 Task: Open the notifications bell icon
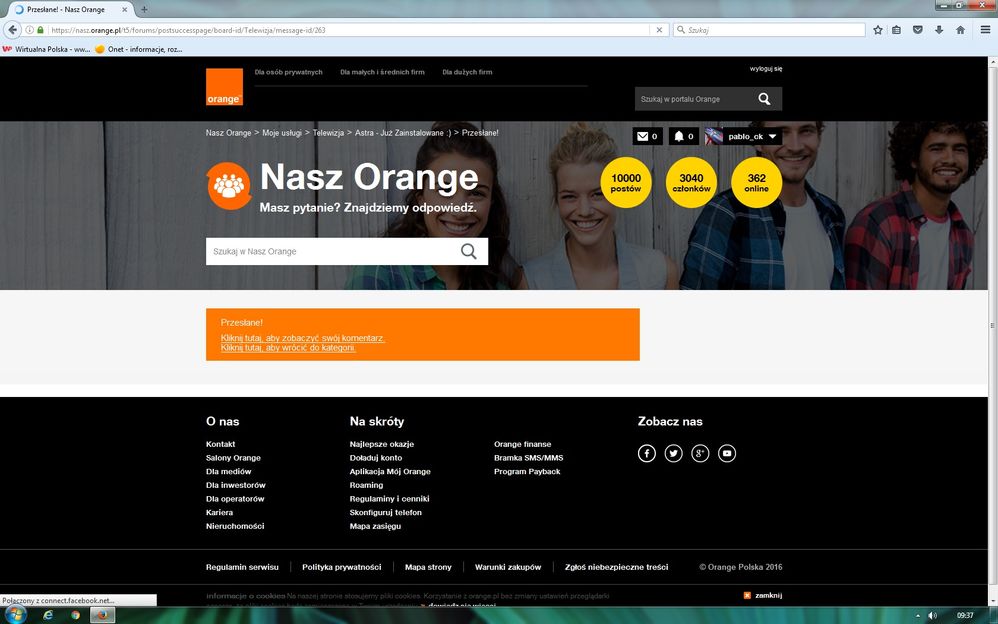pos(678,136)
